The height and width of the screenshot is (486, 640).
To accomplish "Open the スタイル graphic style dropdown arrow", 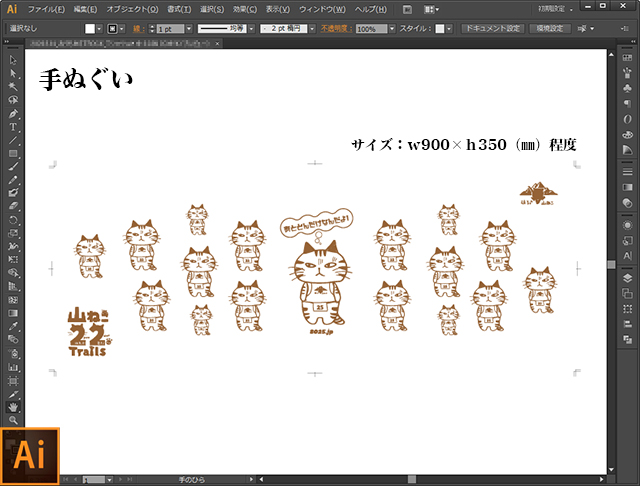I will pos(449,29).
